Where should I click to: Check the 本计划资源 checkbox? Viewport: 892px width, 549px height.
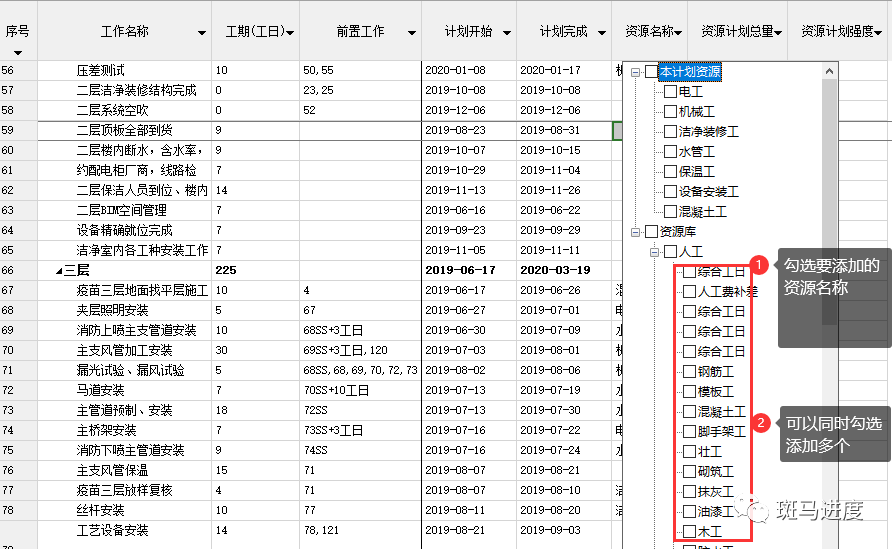(x=651, y=72)
